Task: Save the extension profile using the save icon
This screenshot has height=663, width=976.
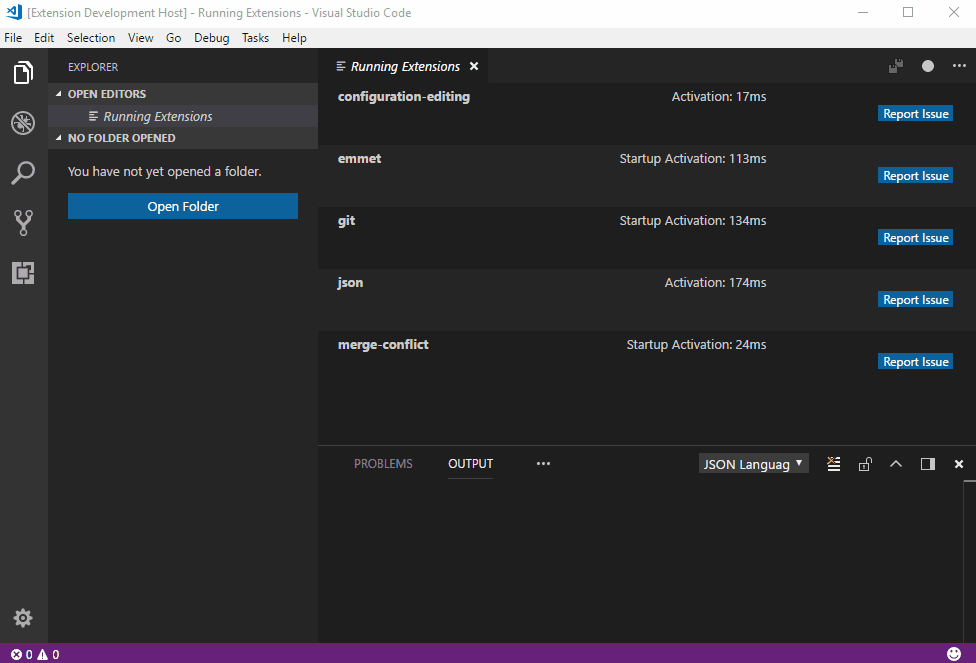Action: [895, 66]
